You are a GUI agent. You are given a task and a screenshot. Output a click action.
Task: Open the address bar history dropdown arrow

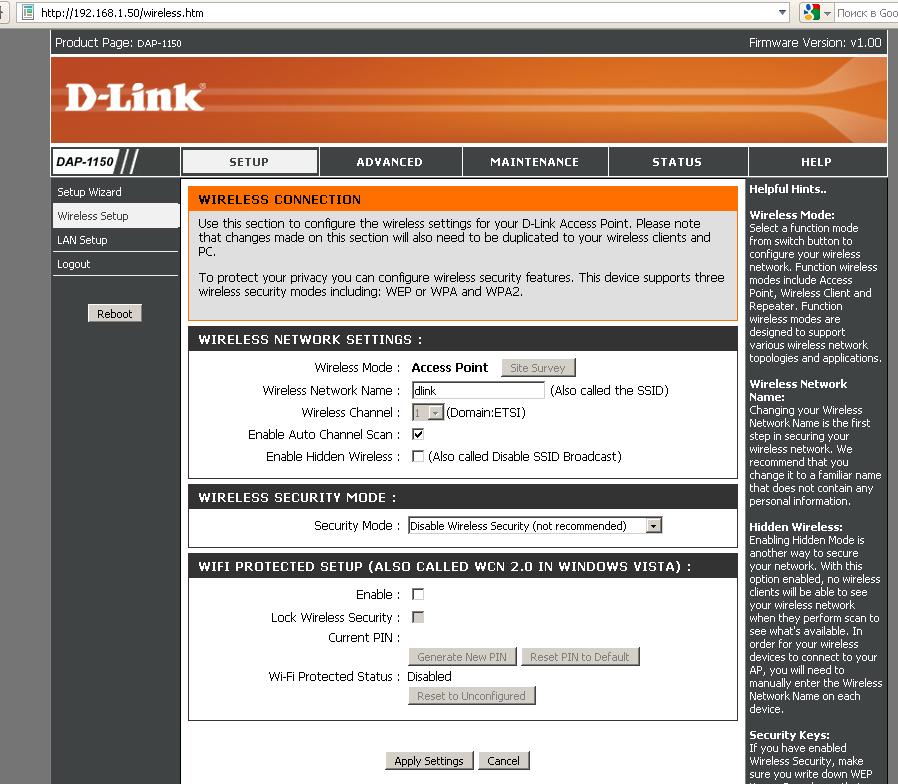pyautogui.click(x=782, y=12)
